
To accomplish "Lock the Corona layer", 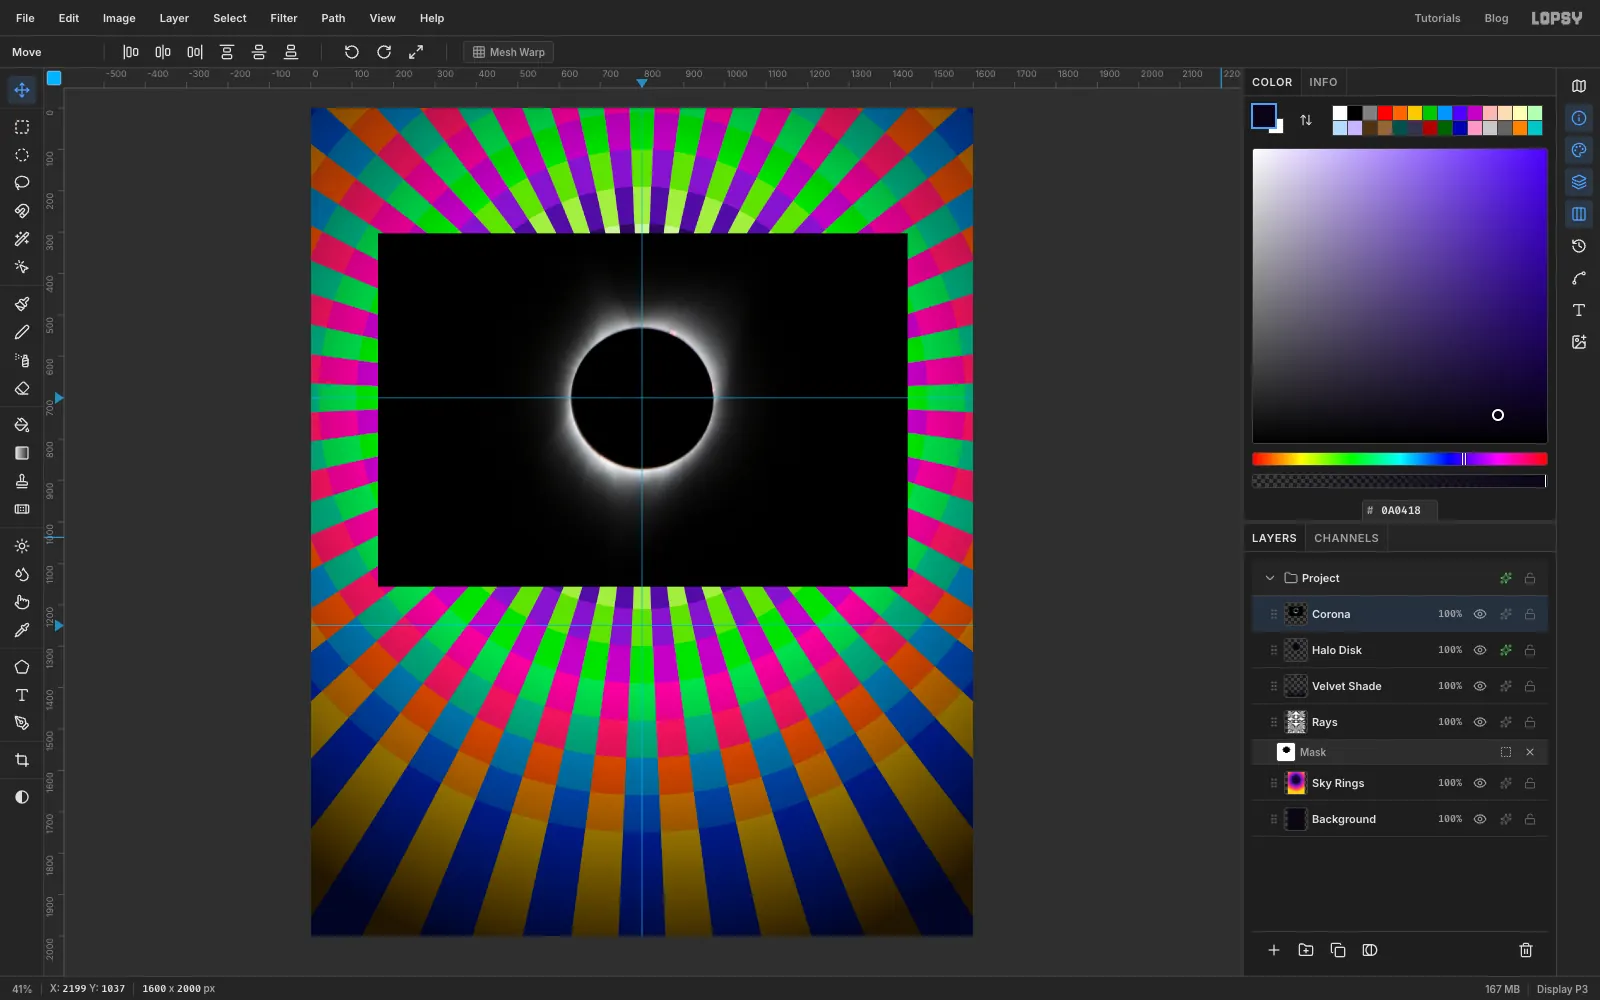I will coord(1530,614).
